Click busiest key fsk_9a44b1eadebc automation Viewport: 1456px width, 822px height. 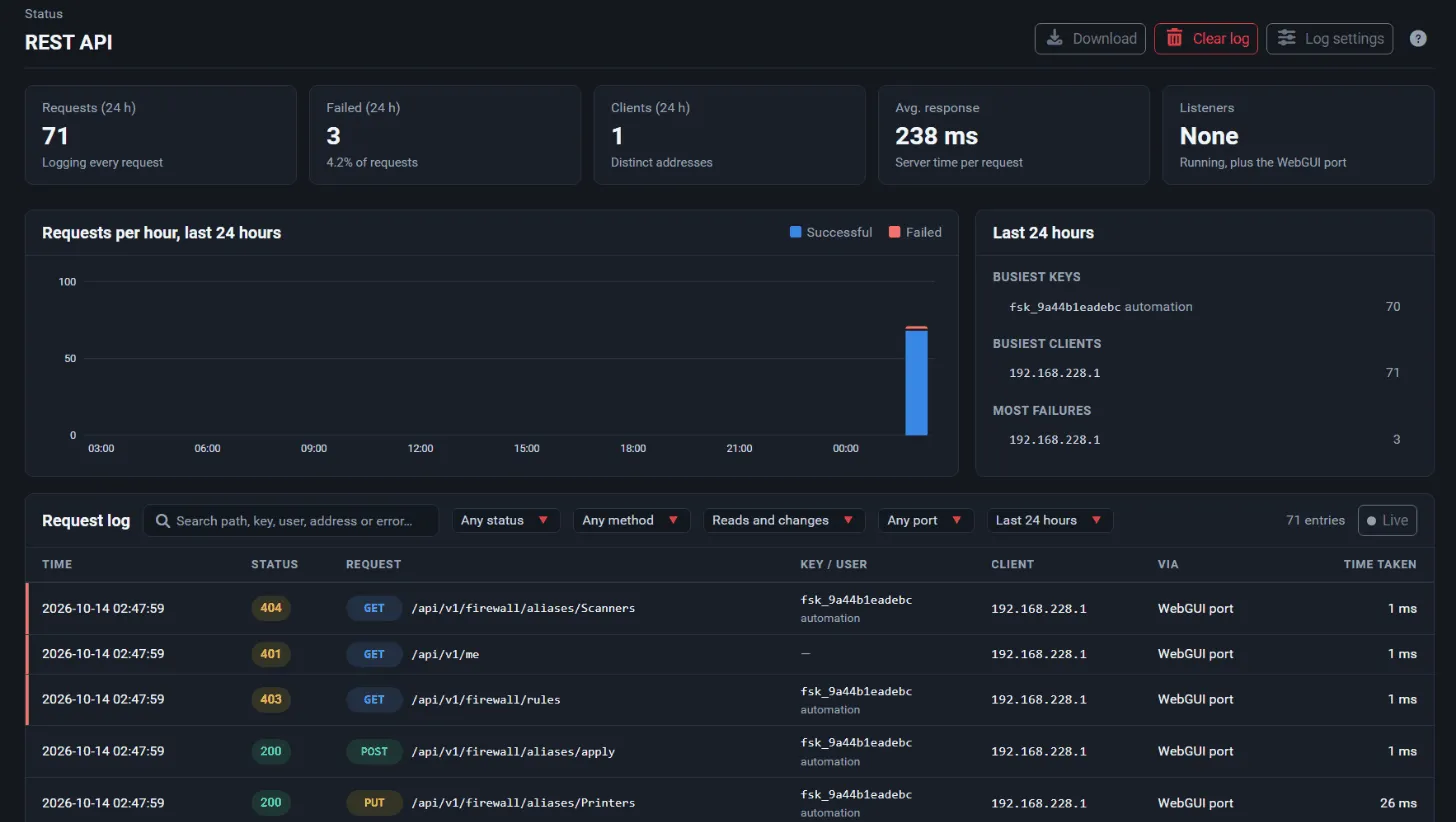click(x=1101, y=307)
